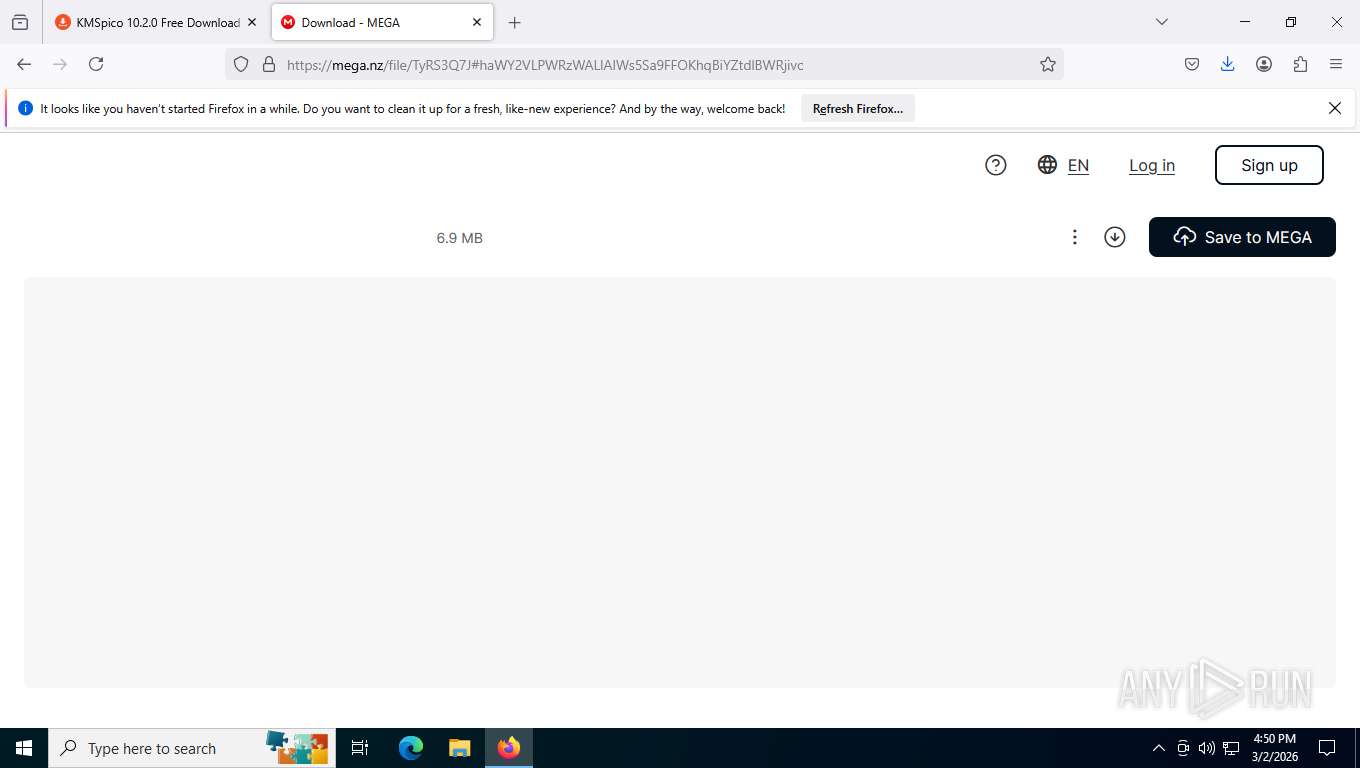Open the extensions puzzle icon
The image size is (1360, 768).
[x=1300, y=64]
